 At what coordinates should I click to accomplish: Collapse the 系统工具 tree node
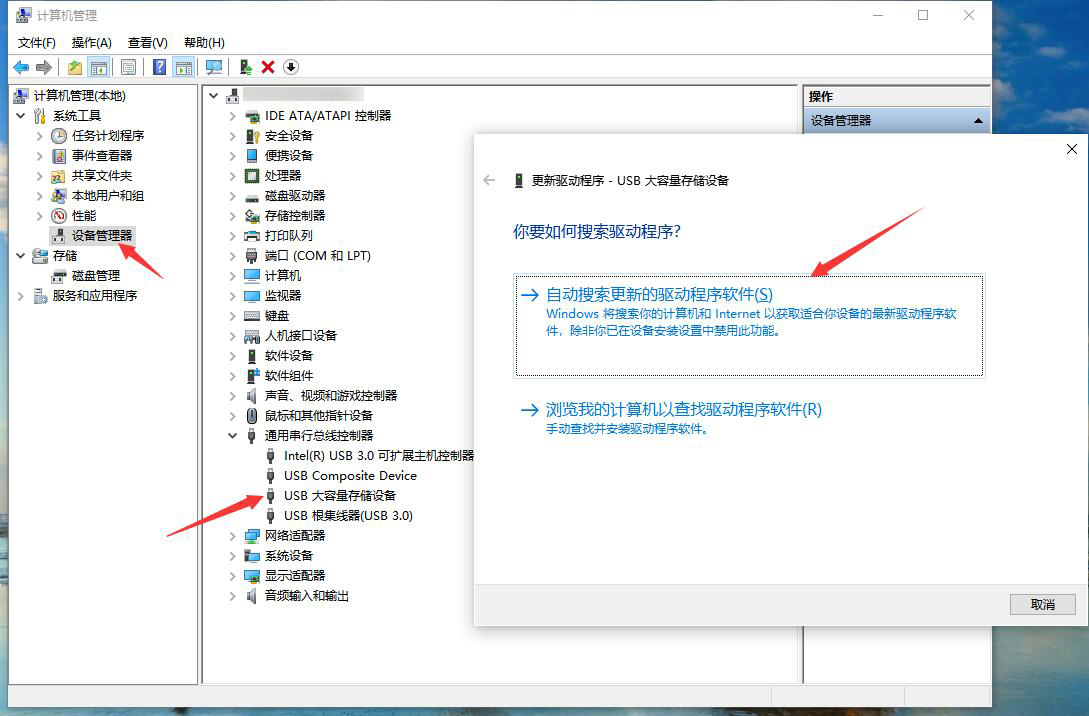tap(21, 116)
